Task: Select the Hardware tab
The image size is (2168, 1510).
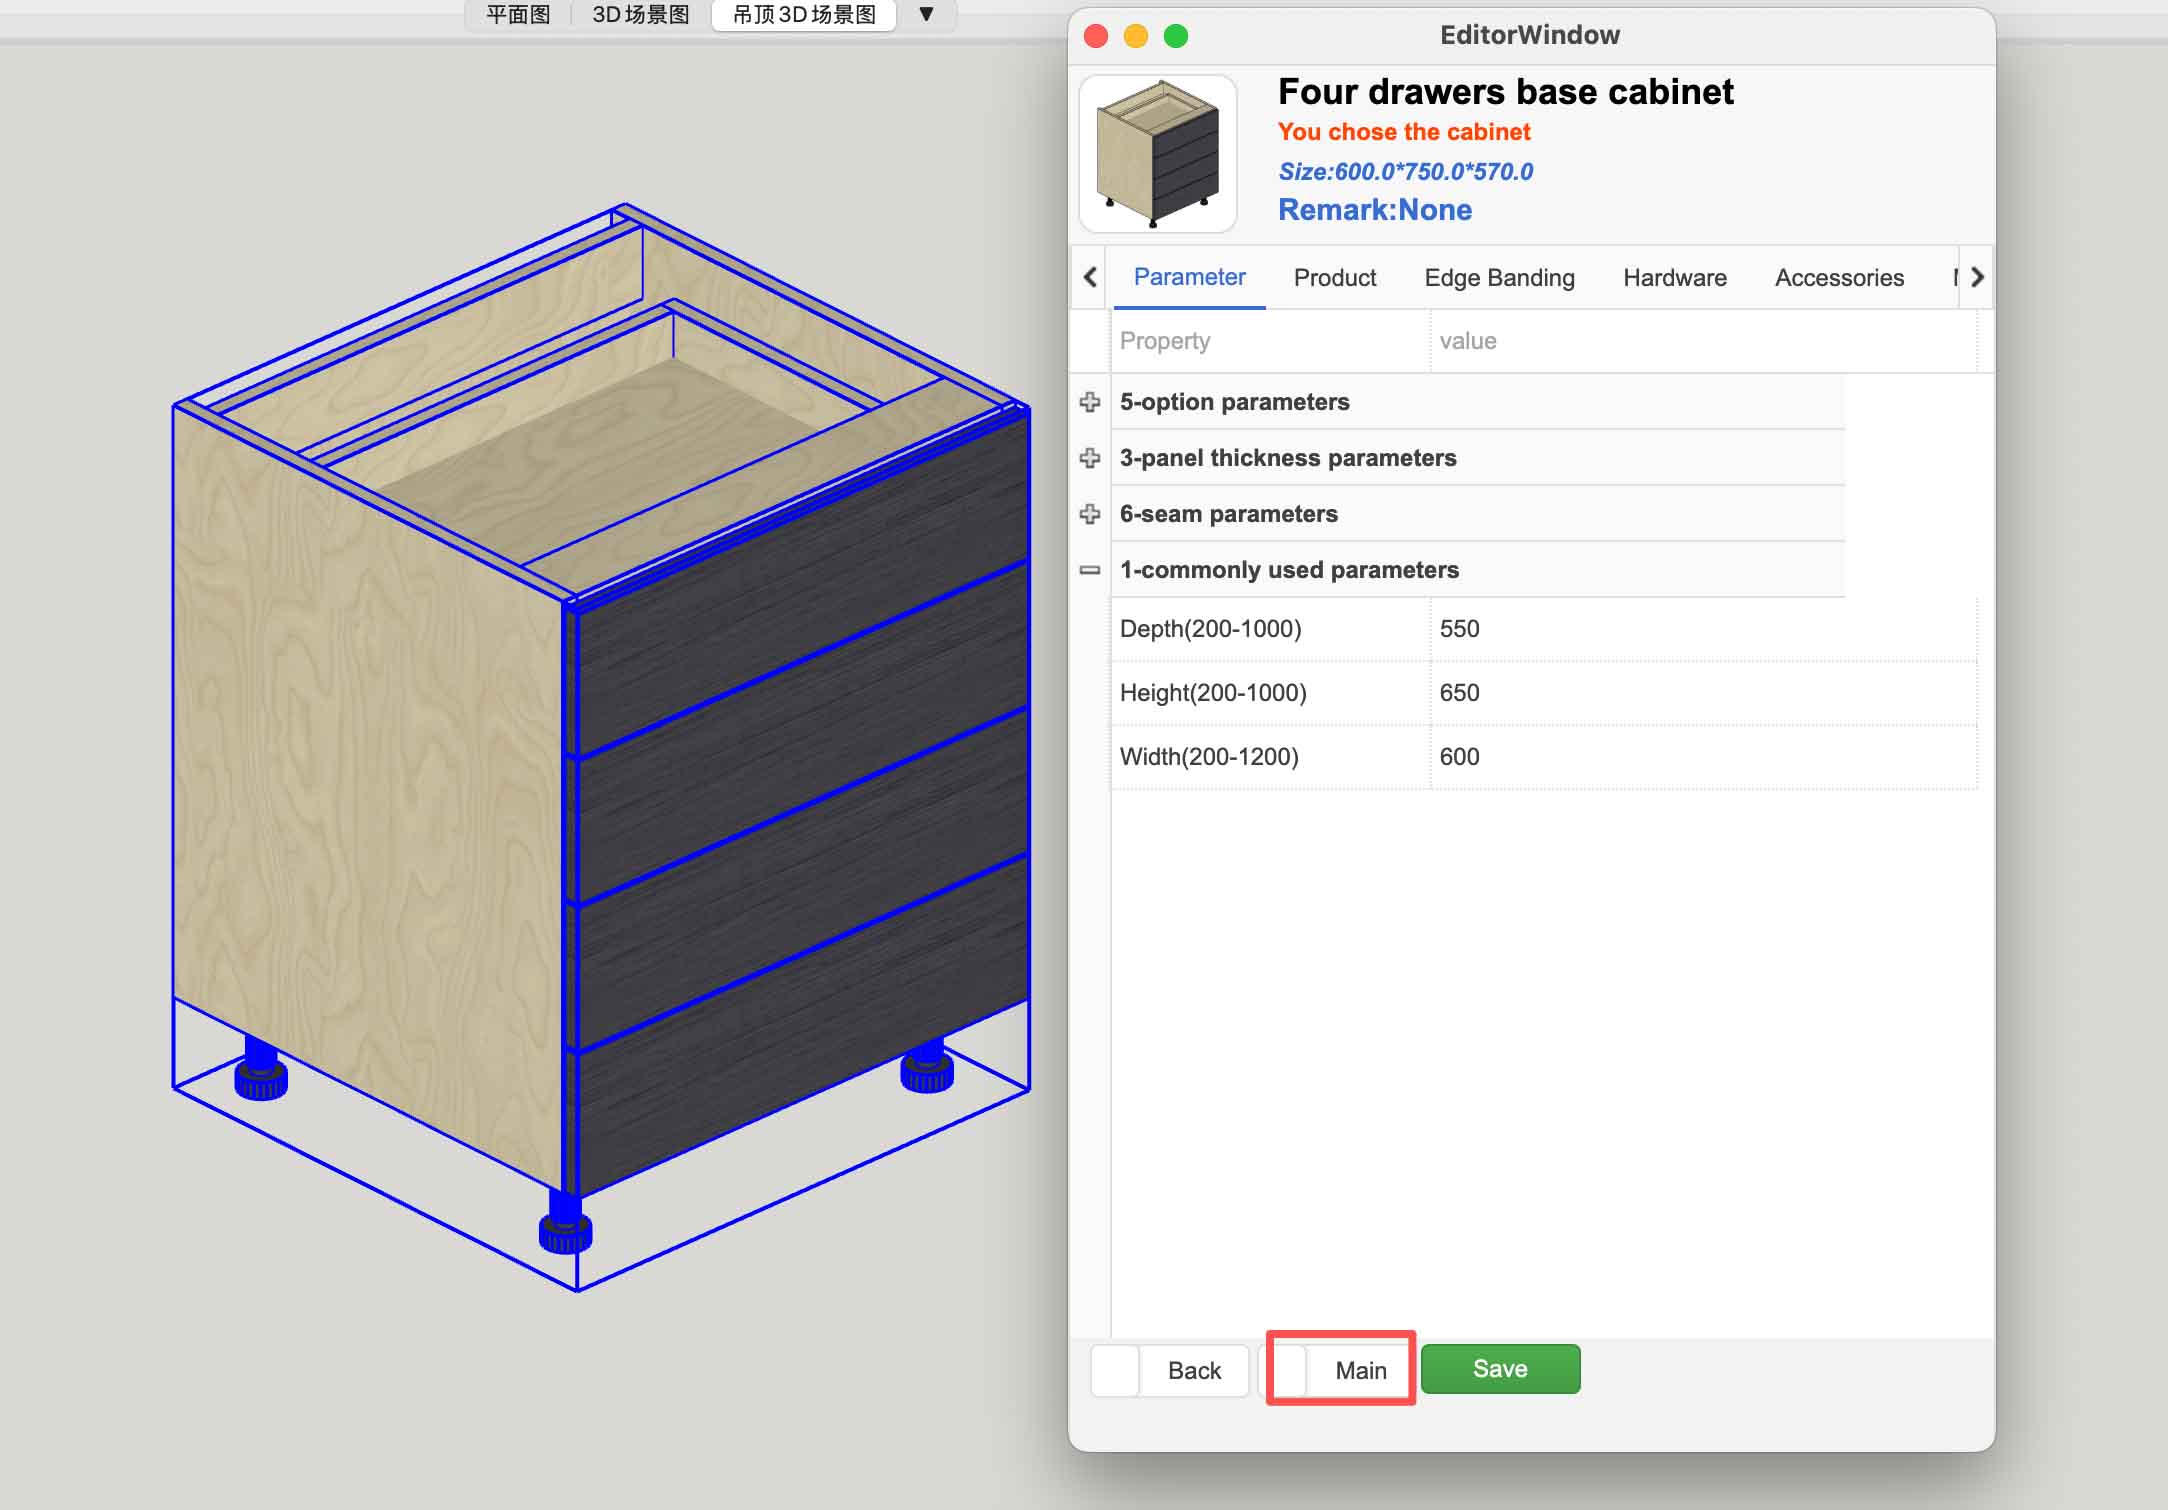Action: [1674, 278]
